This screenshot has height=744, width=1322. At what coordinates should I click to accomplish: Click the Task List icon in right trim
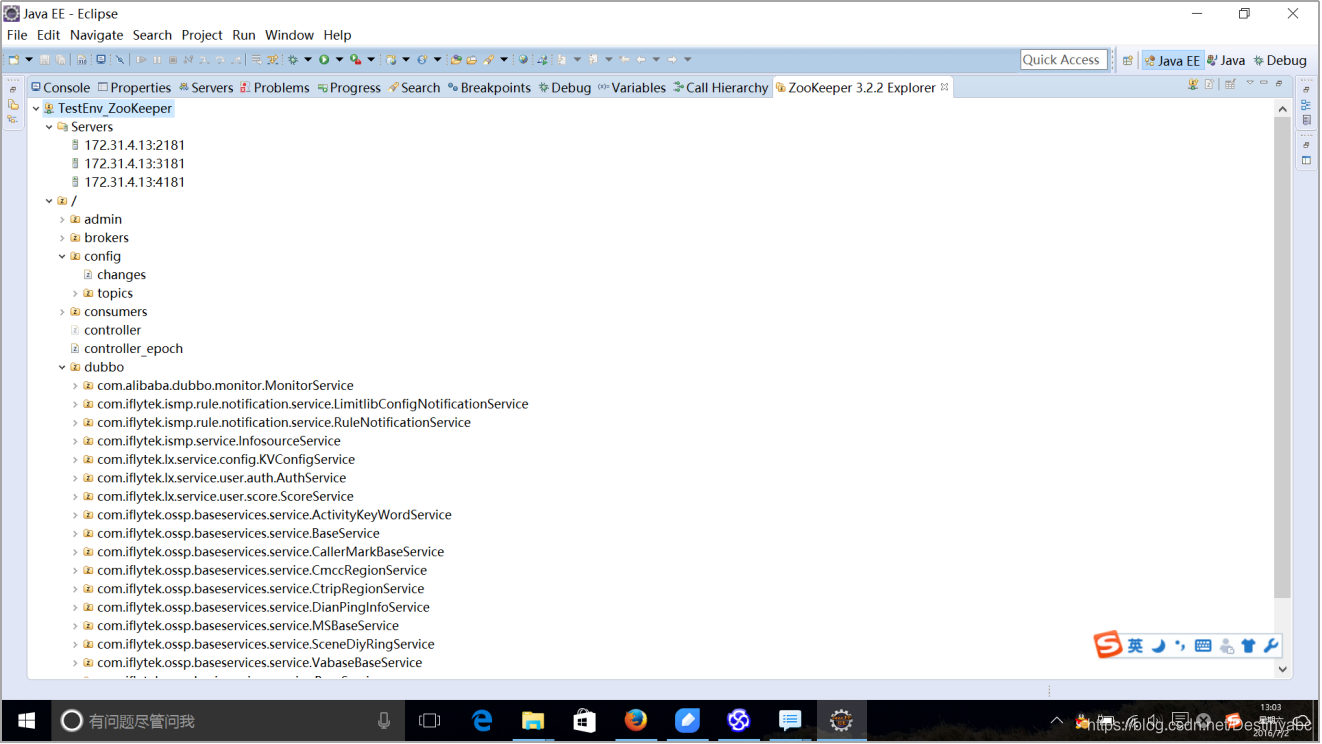click(x=1306, y=120)
